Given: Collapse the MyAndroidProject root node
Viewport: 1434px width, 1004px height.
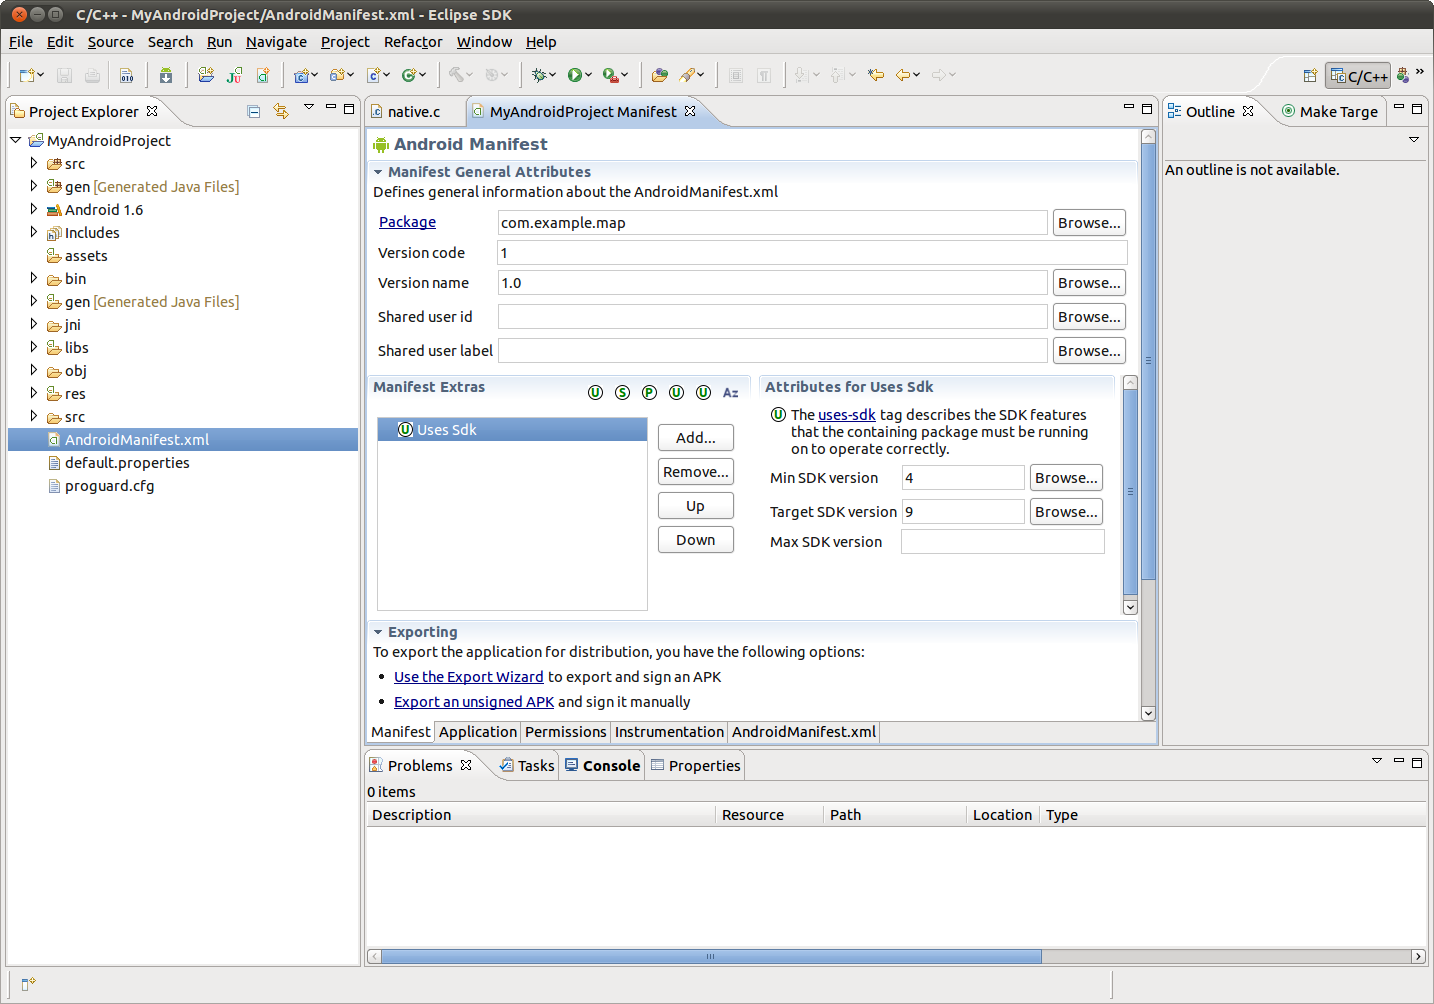Looking at the screenshot, I should (16, 140).
